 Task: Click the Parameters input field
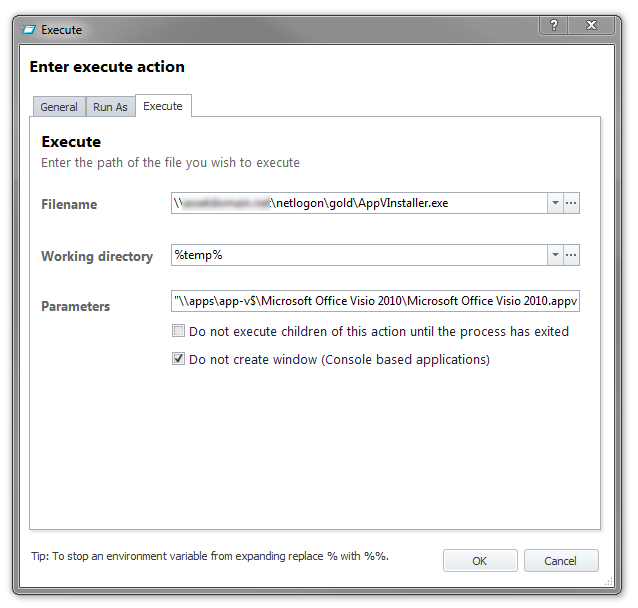[375, 301]
